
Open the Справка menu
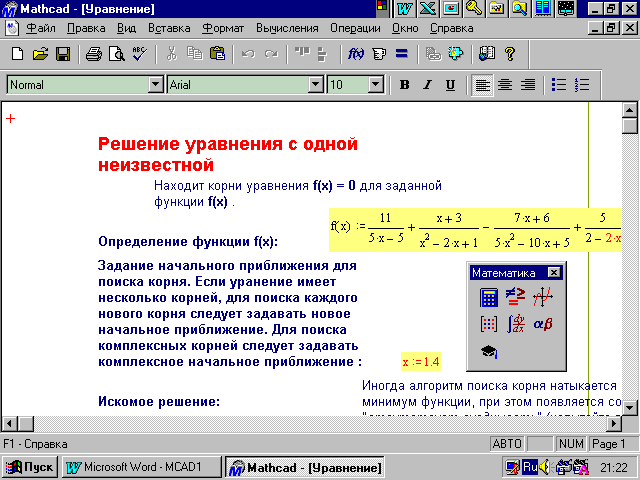click(451, 28)
